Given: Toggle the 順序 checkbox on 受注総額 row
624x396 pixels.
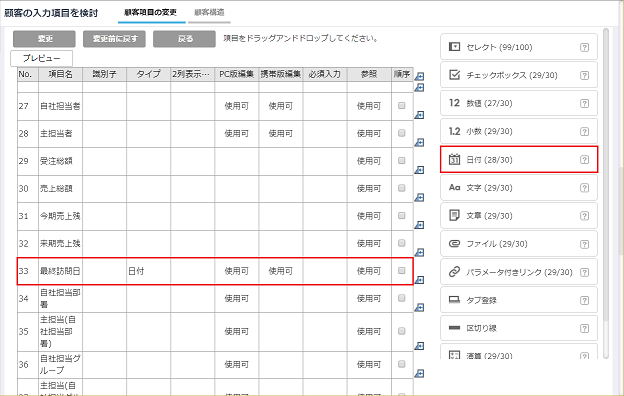Looking at the screenshot, I should click(x=402, y=160).
